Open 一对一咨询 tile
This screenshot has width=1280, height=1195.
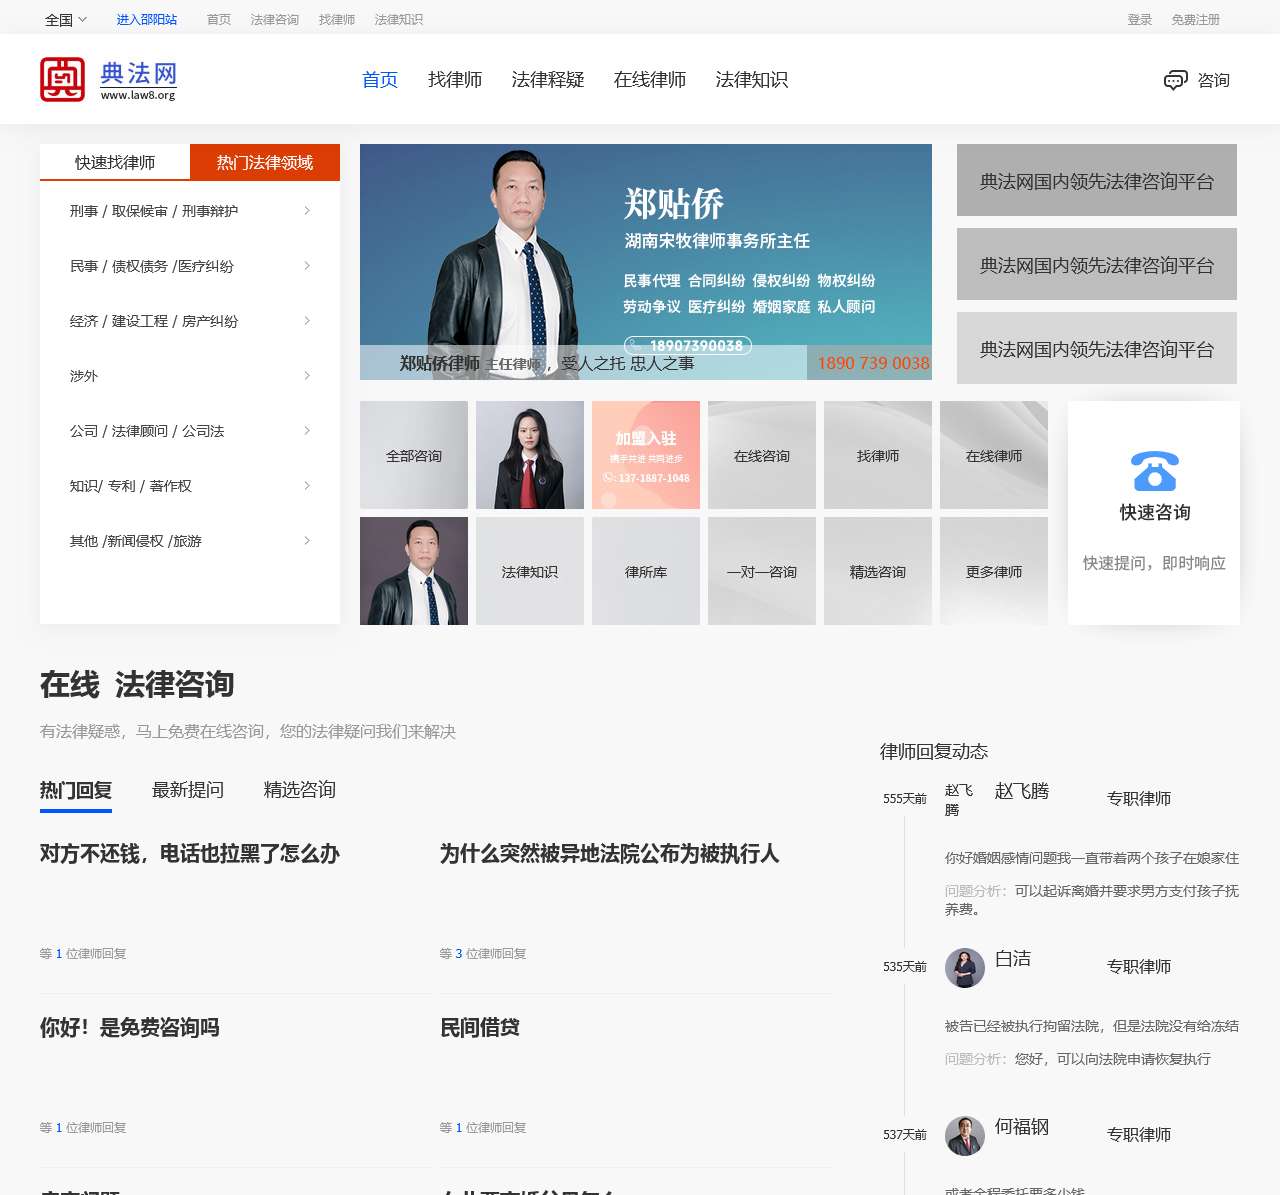tap(762, 571)
